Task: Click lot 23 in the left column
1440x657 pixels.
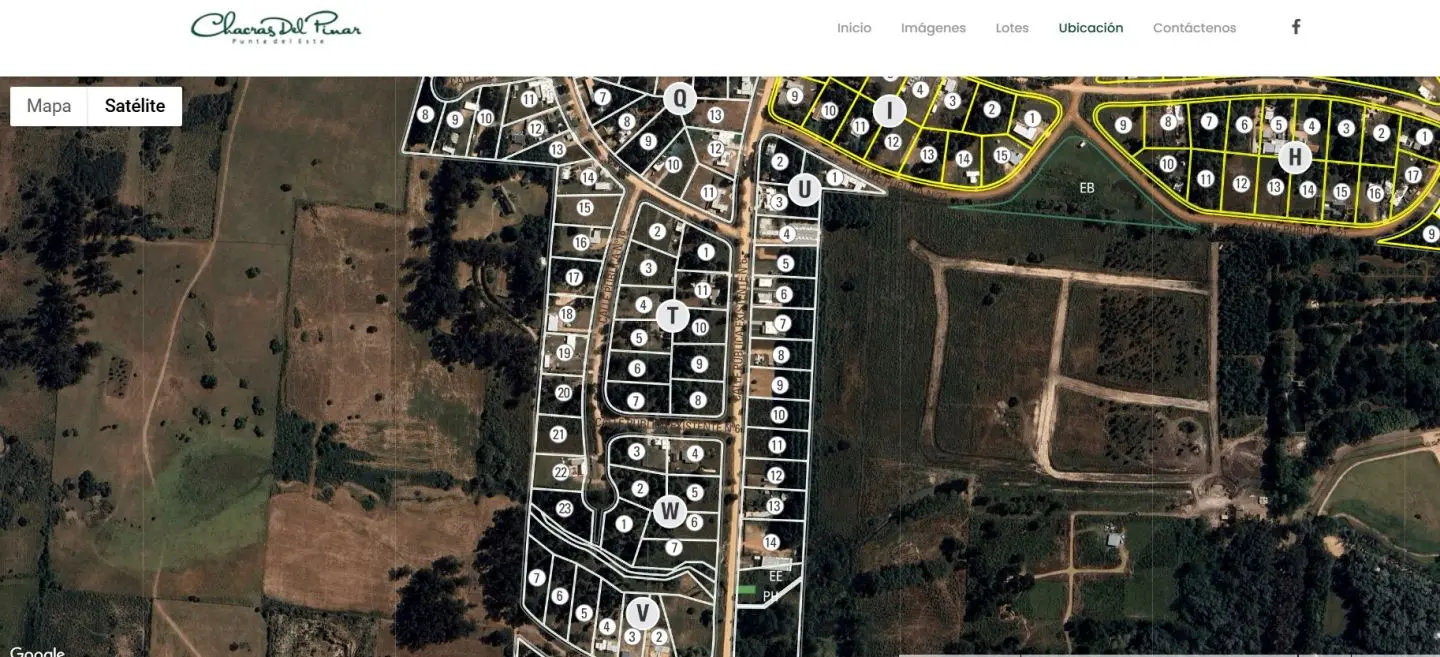Action: (x=564, y=508)
